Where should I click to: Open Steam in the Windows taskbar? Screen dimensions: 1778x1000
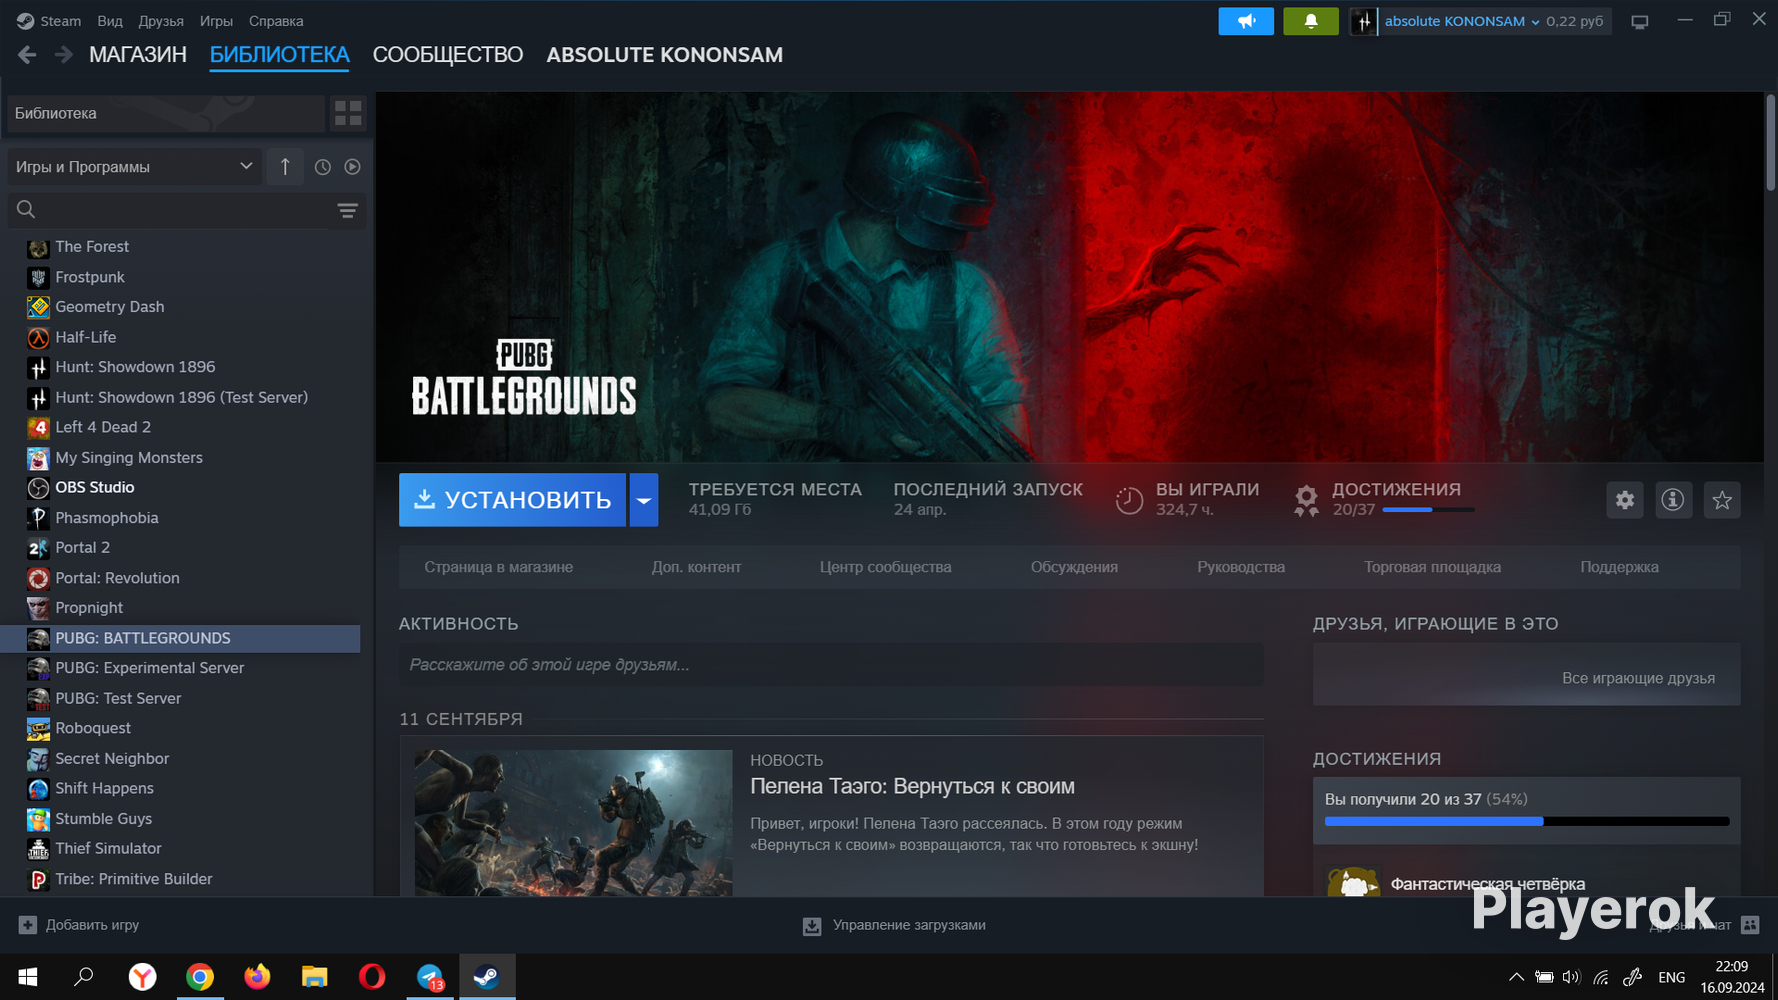tap(487, 976)
